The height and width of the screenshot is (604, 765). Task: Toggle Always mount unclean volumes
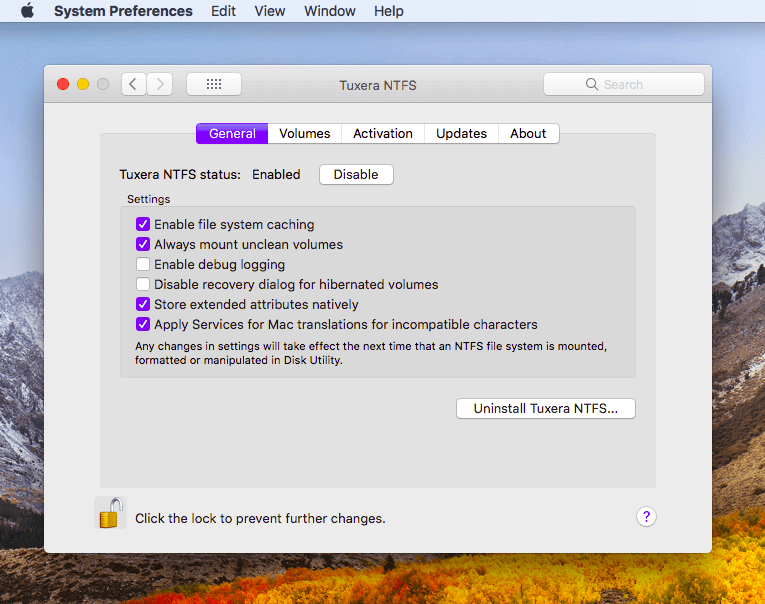143,245
